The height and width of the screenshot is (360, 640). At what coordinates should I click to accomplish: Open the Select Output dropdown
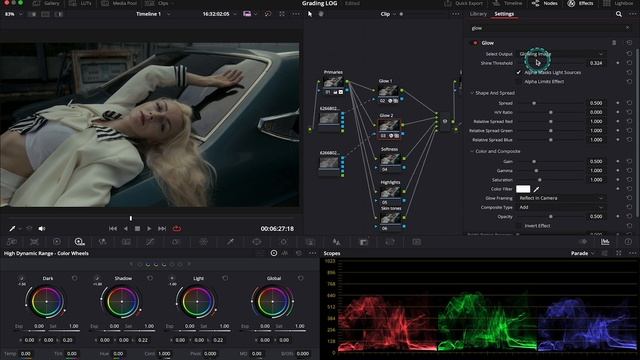[561, 54]
